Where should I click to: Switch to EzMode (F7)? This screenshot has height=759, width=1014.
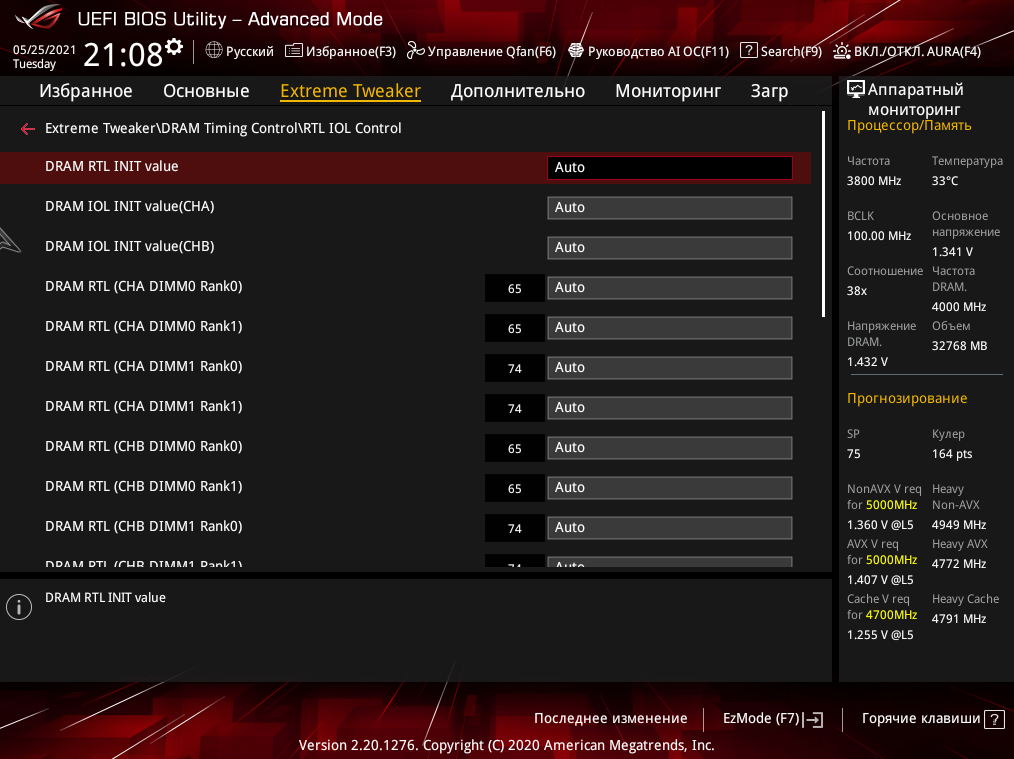click(x=761, y=718)
